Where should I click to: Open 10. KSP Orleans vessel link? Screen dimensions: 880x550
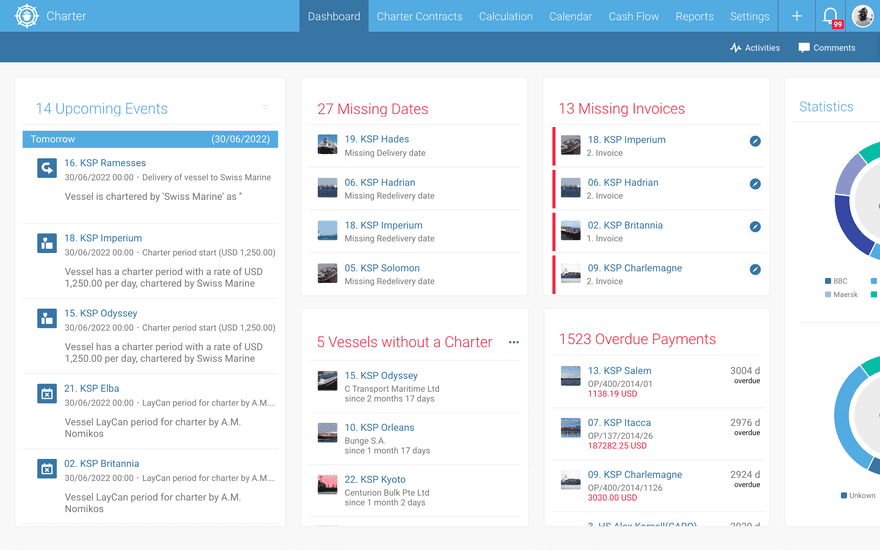(379, 428)
